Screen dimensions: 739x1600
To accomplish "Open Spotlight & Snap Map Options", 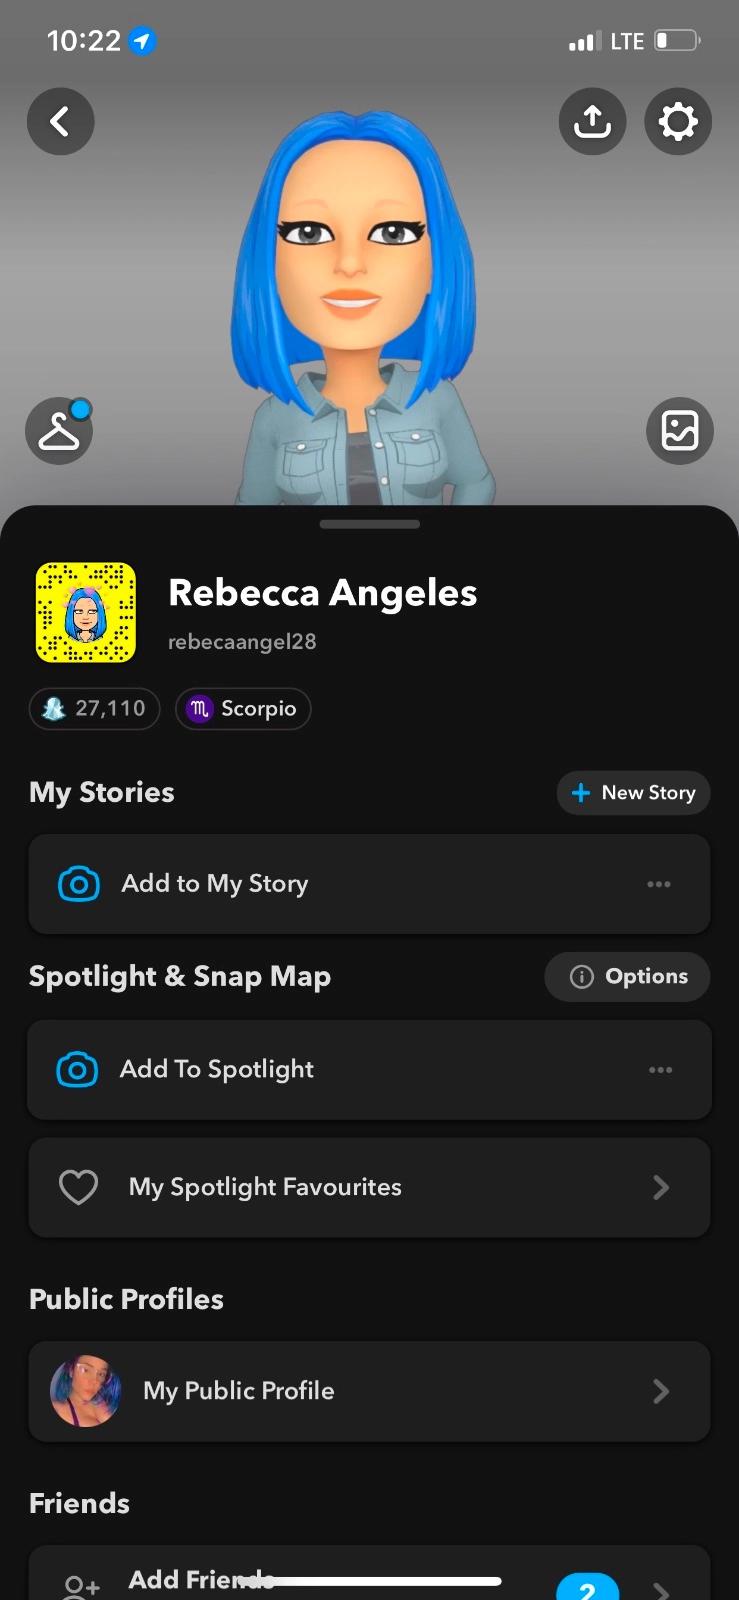I will 628,977.
